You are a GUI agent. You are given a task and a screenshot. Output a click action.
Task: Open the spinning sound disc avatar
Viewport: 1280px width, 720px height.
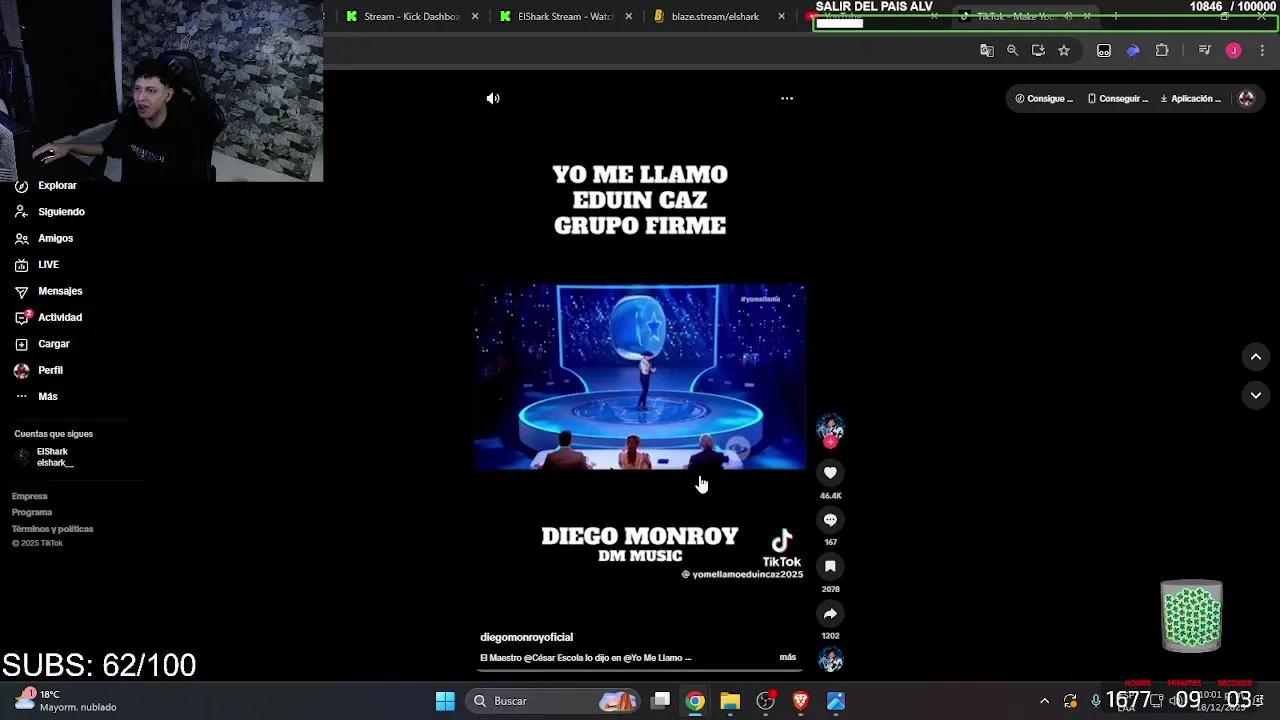tap(830, 660)
